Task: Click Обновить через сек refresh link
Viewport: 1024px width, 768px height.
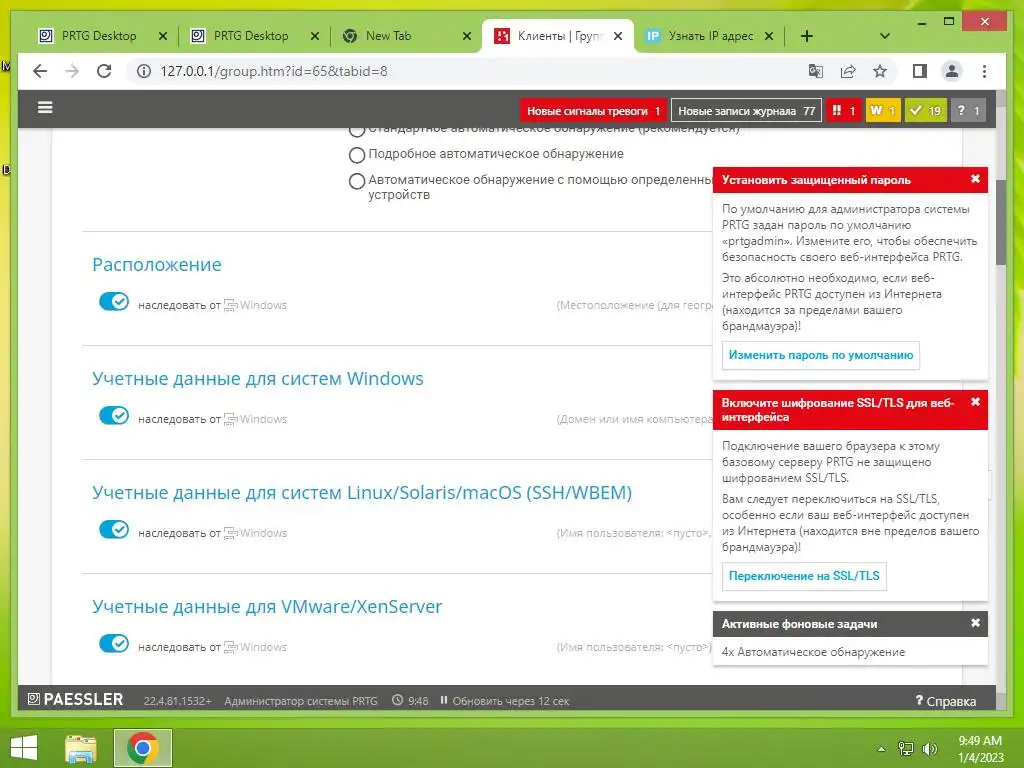Action: pos(511,701)
